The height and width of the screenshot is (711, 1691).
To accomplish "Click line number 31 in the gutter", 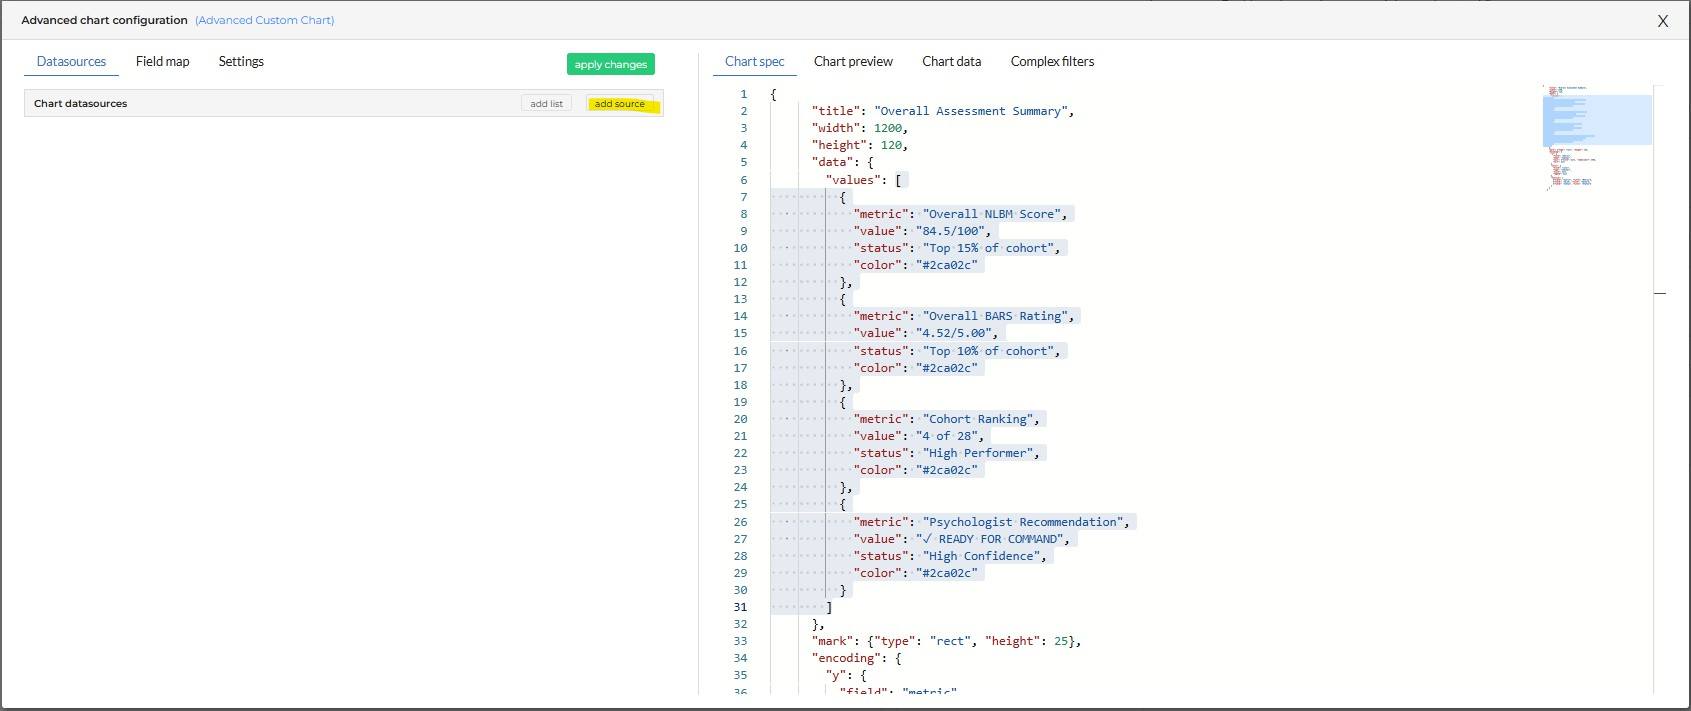I will [x=740, y=607].
